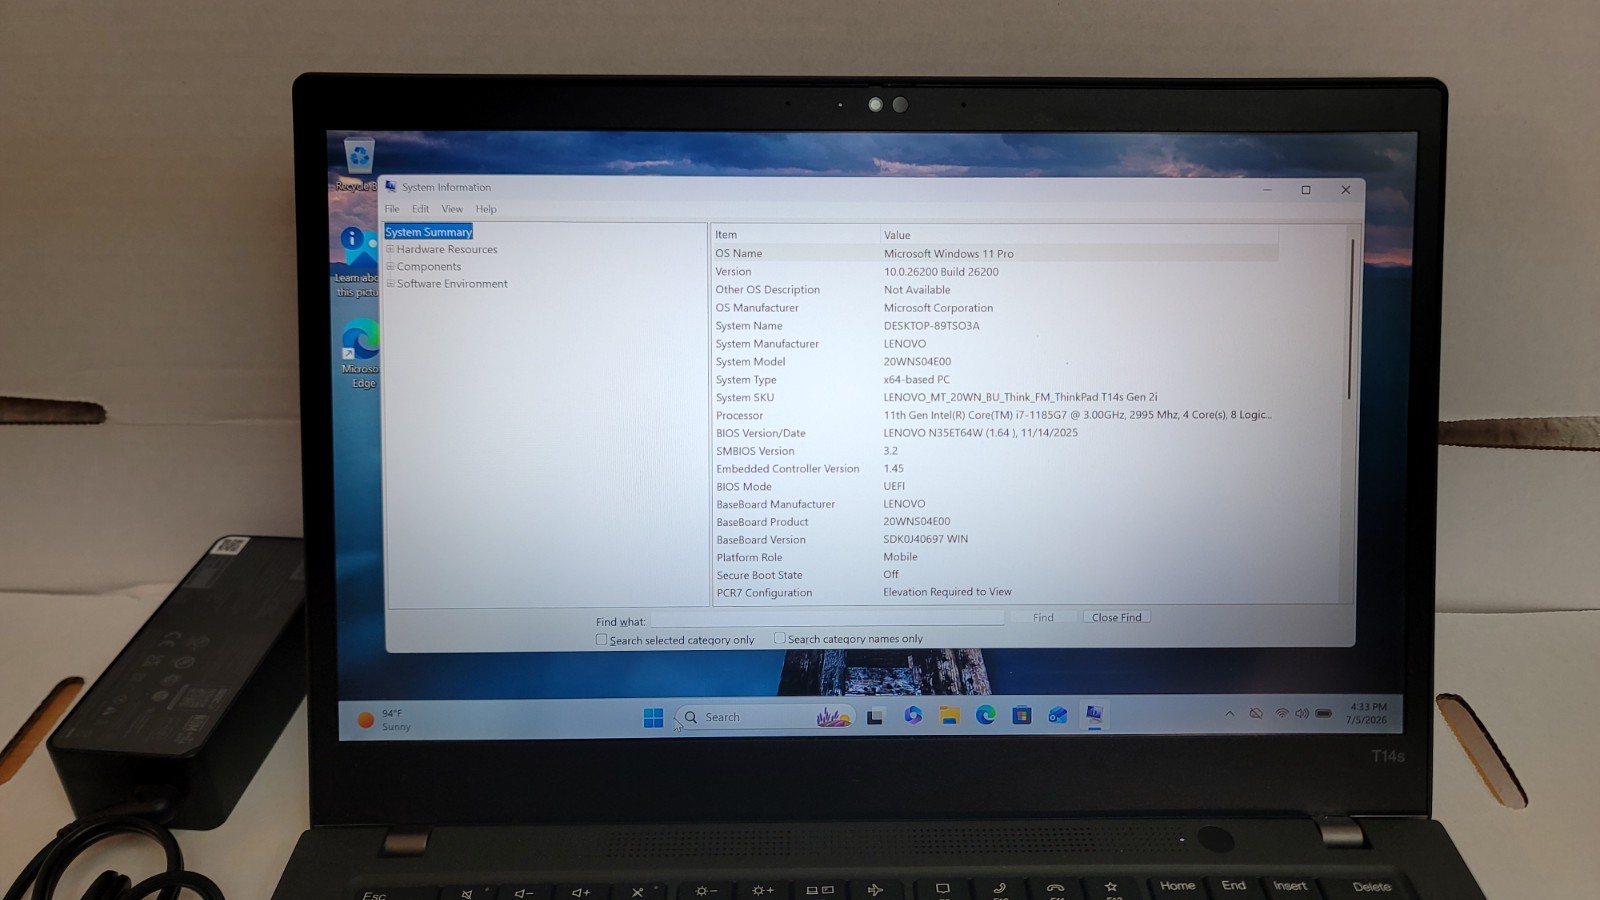Open the Help menu

coord(486,209)
